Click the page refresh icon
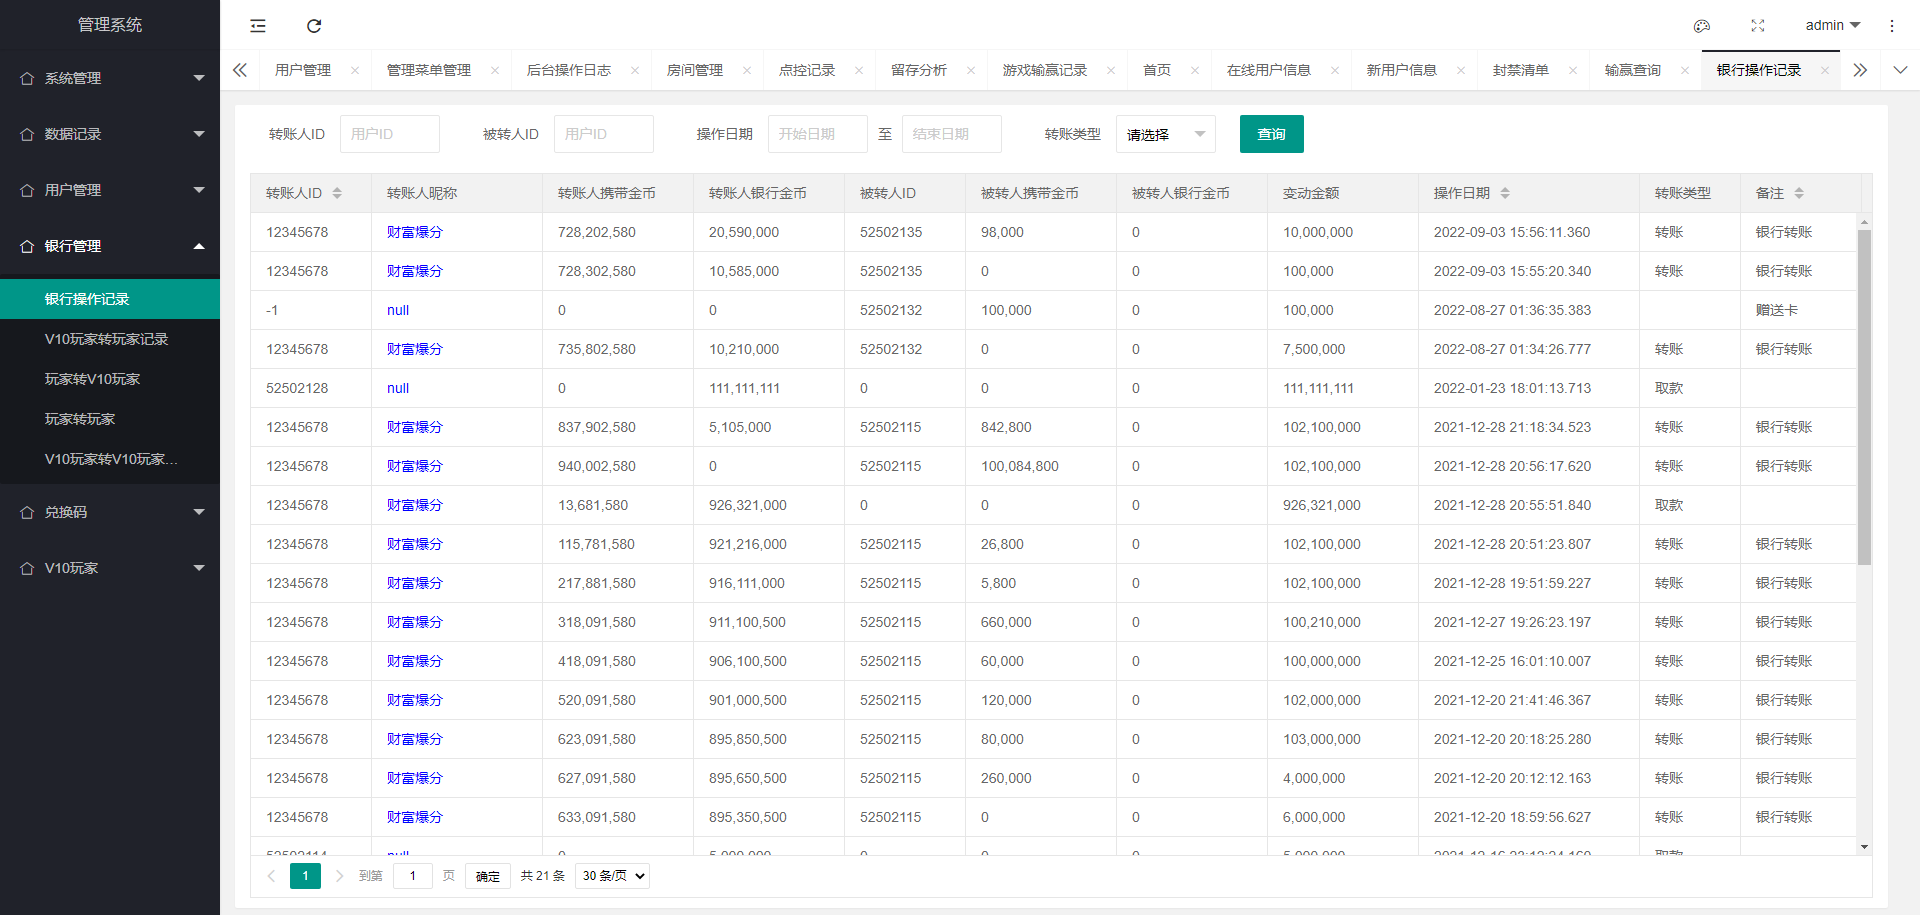Image resolution: width=1920 pixels, height=915 pixels. [314, 25]
